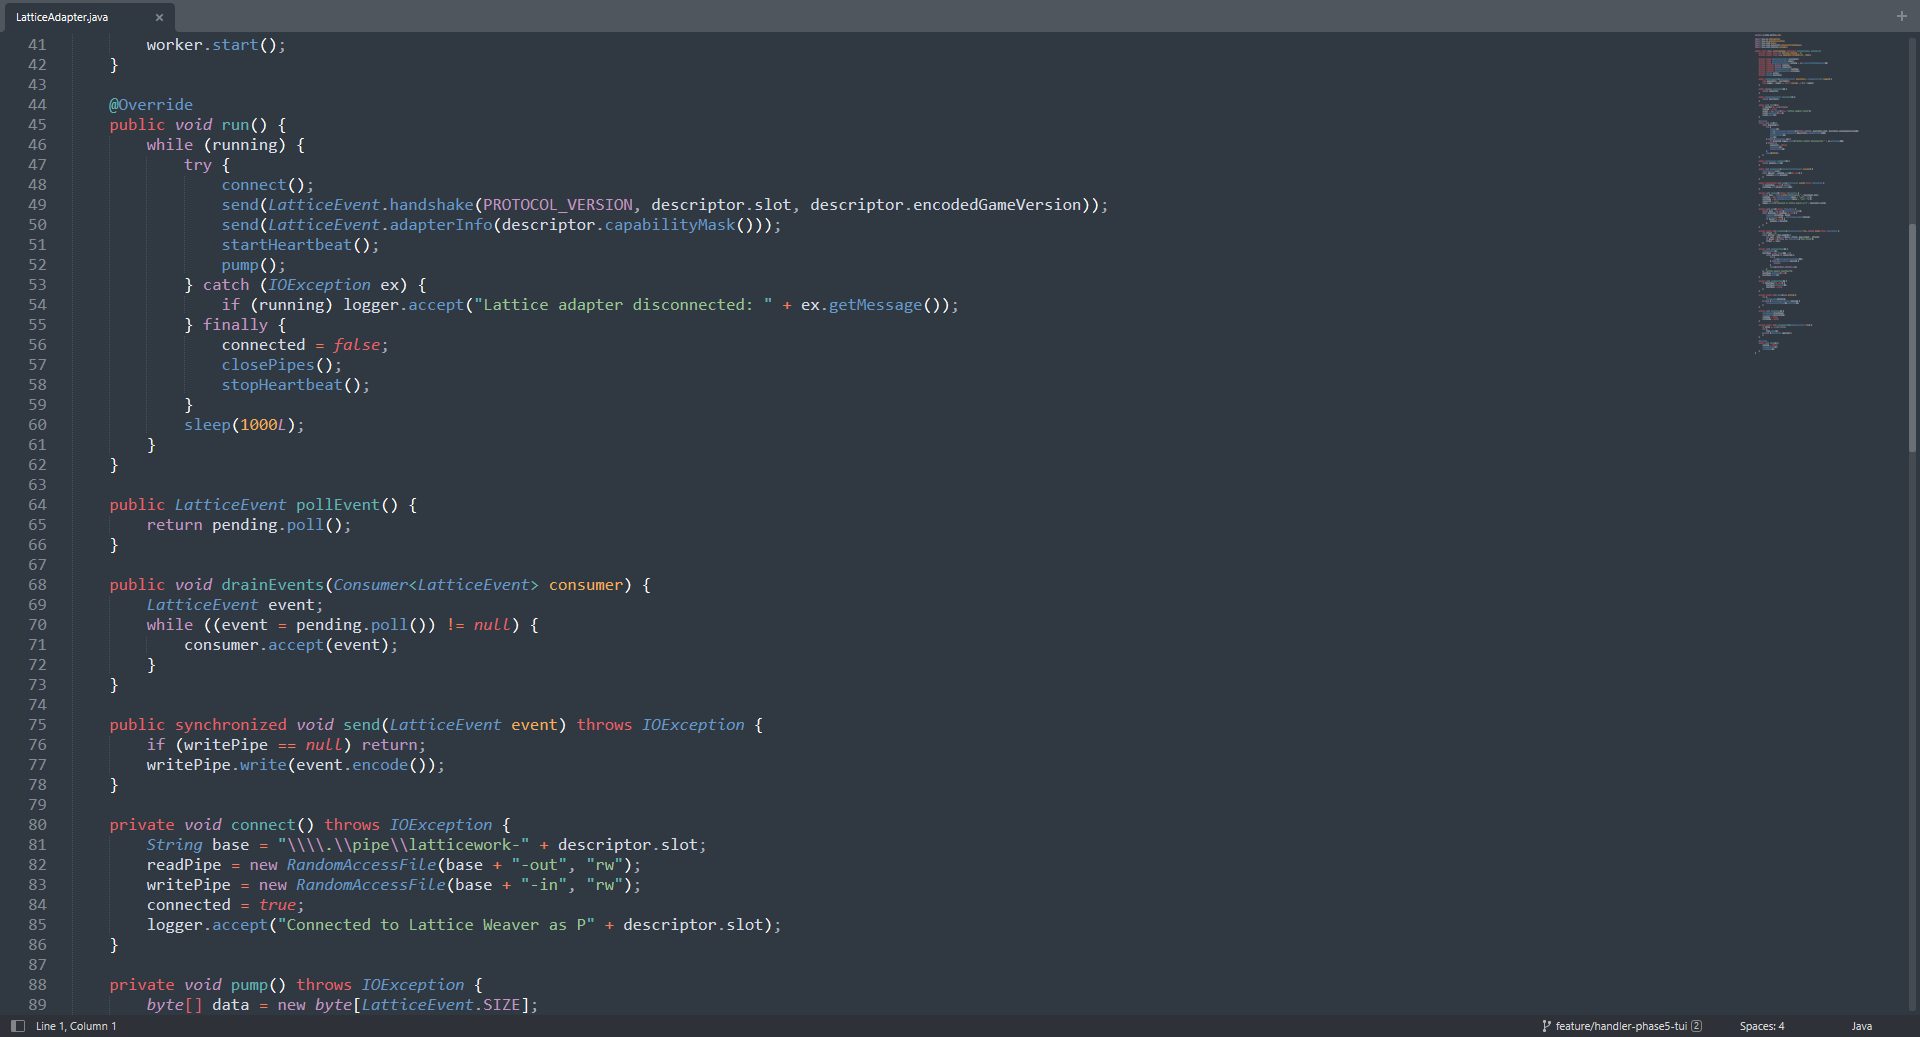Click "stopHeartbeat();" on line 58
This screenshot has width=1920, height=1037.
[x=296, y=385]
